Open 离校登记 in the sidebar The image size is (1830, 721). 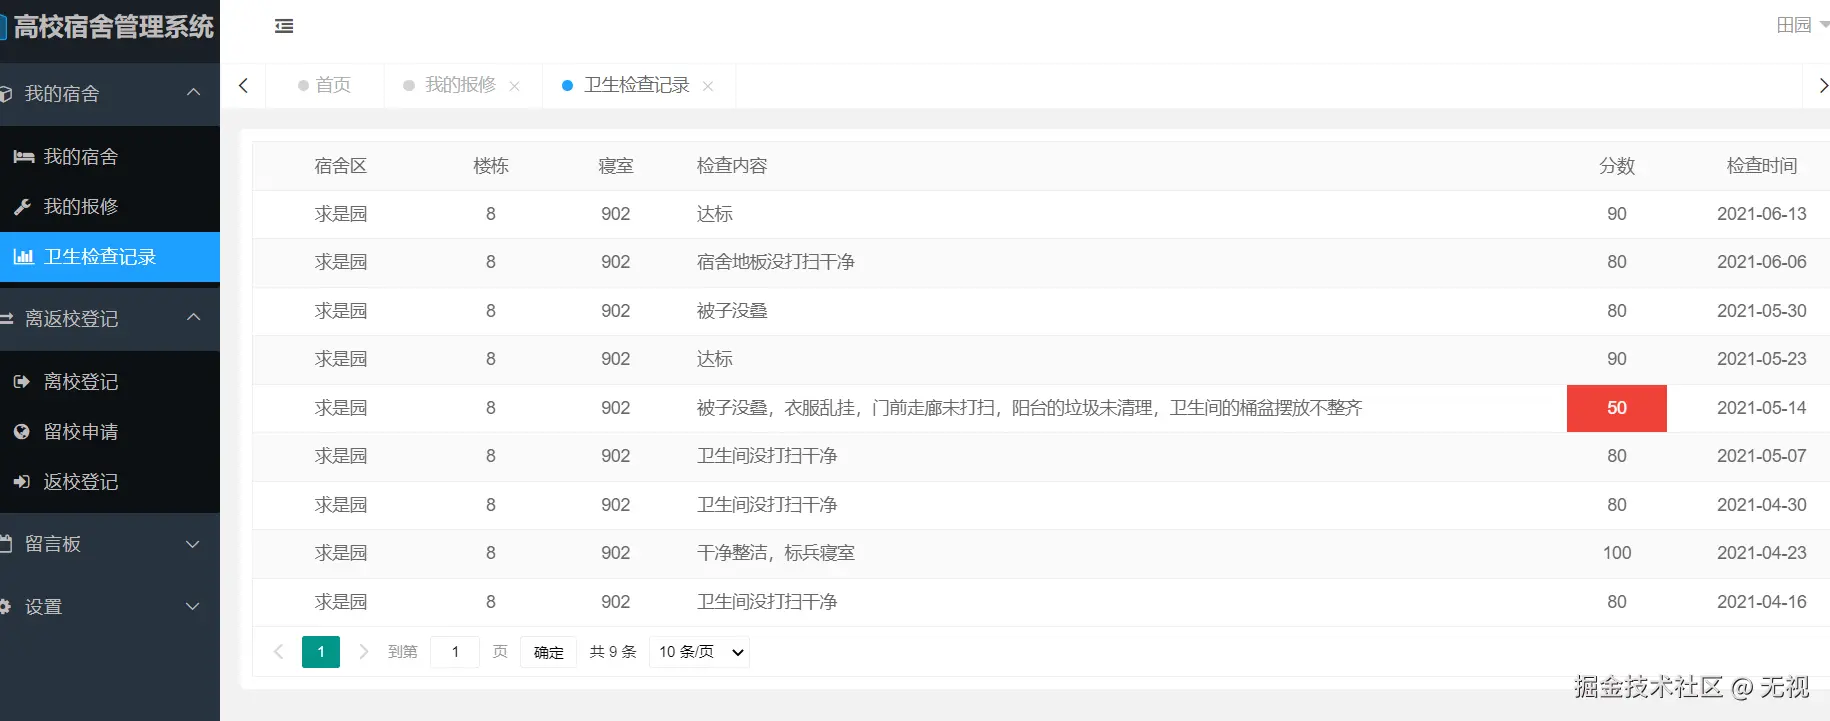pos(110,382)
